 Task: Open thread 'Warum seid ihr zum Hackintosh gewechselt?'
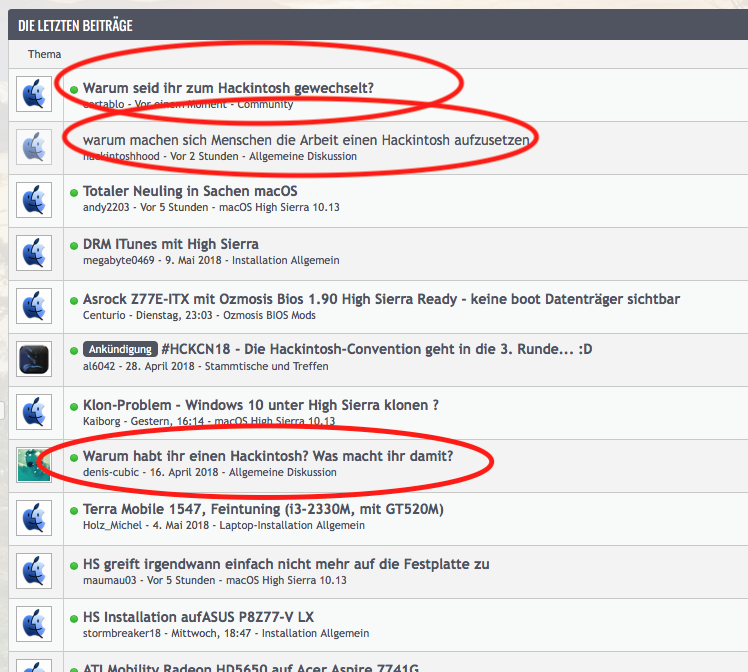[x=228, y=88]
